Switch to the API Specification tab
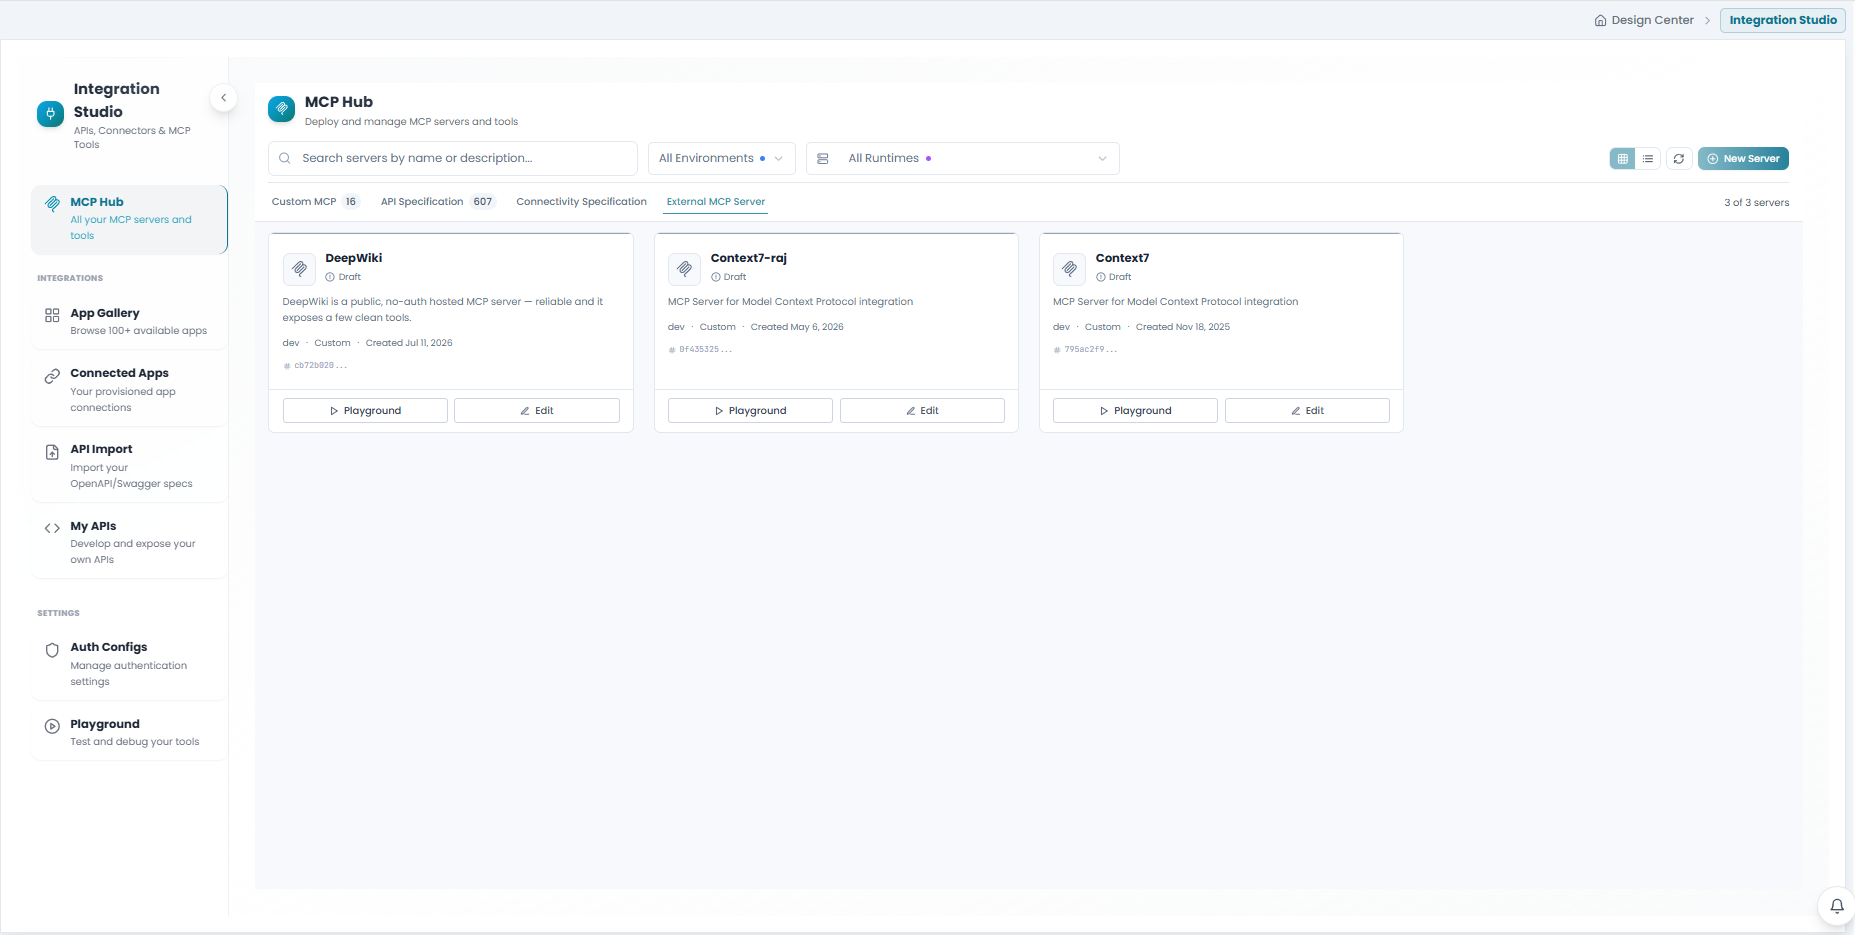Screen dimensions: 1855x935 click(438, 202)
